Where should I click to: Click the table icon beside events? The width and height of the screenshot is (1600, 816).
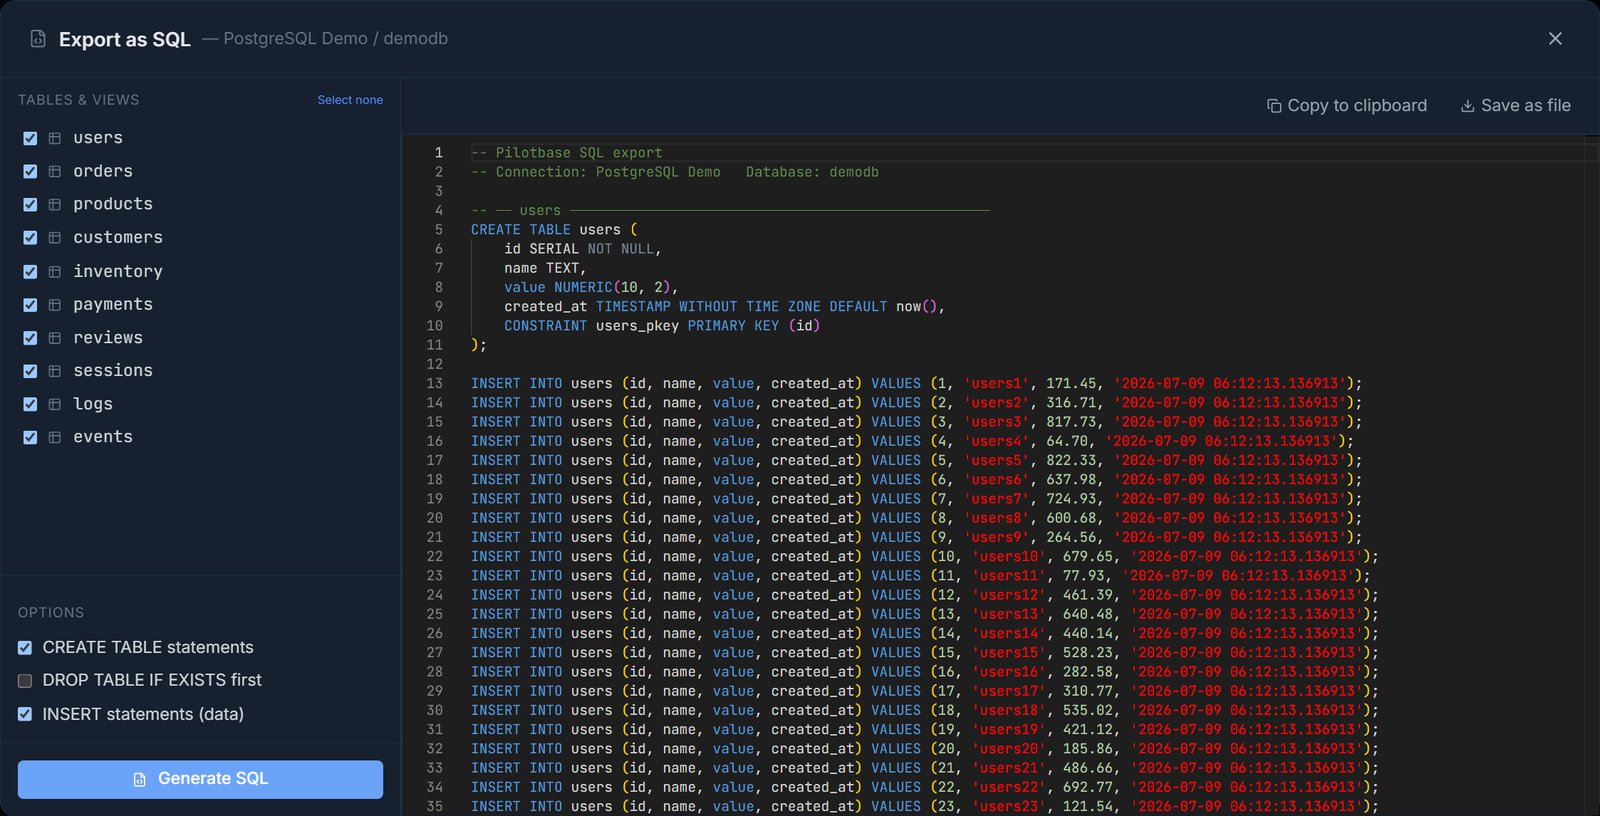pyautogui.click(x=55, y=437)
